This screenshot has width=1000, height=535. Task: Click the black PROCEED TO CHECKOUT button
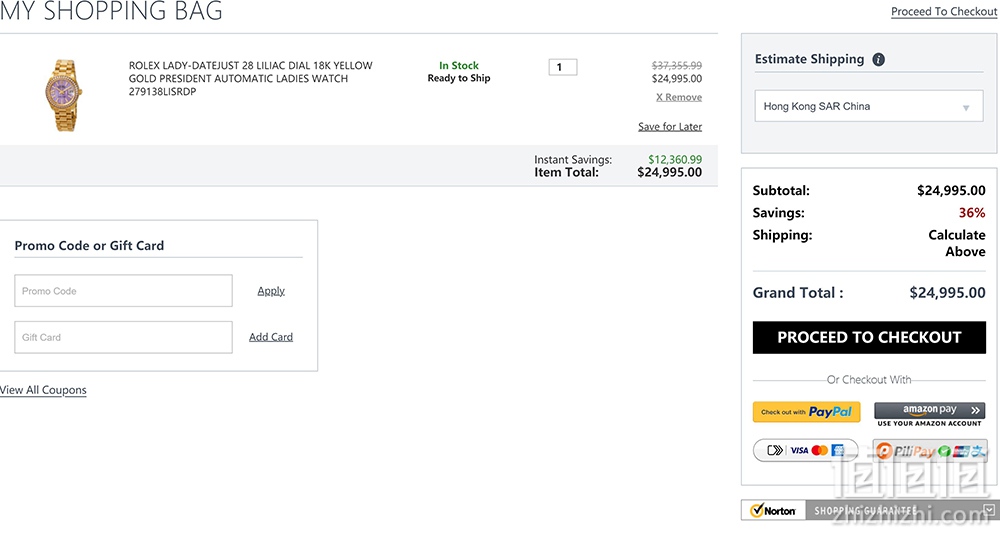point(869,337)
